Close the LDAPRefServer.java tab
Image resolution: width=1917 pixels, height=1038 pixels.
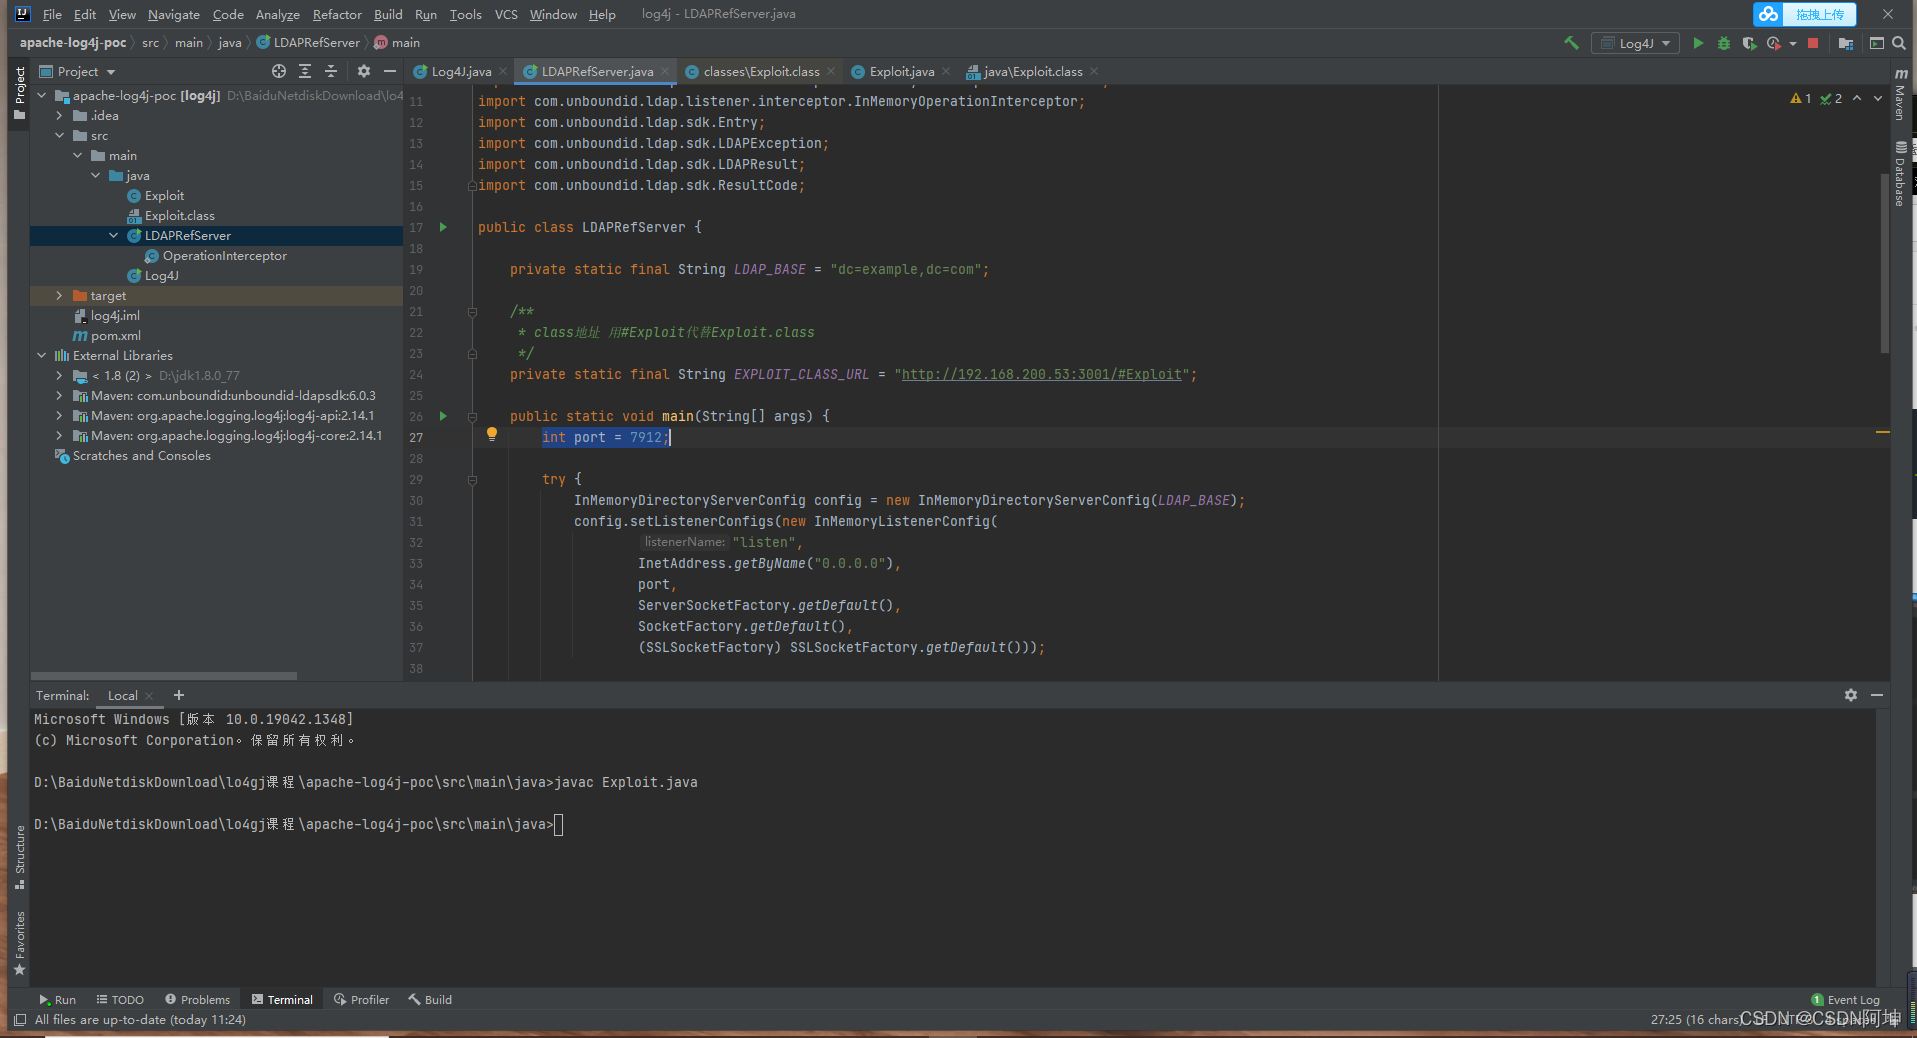(x=664, y=71)
